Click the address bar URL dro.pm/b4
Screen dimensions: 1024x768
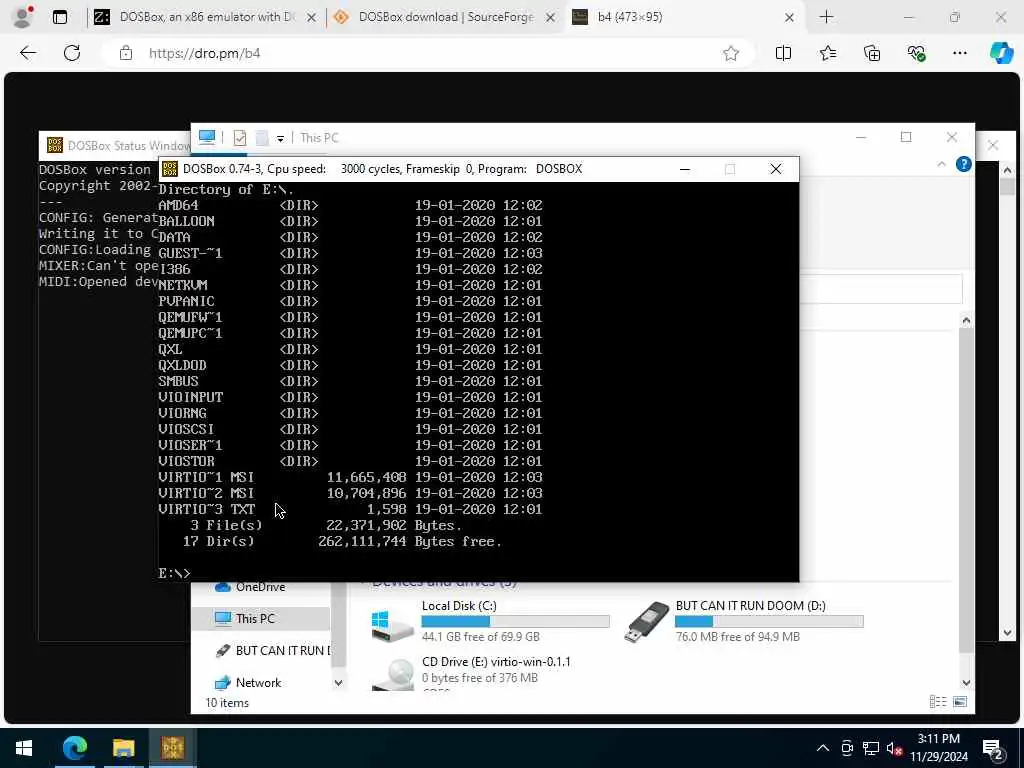point(204,53)
